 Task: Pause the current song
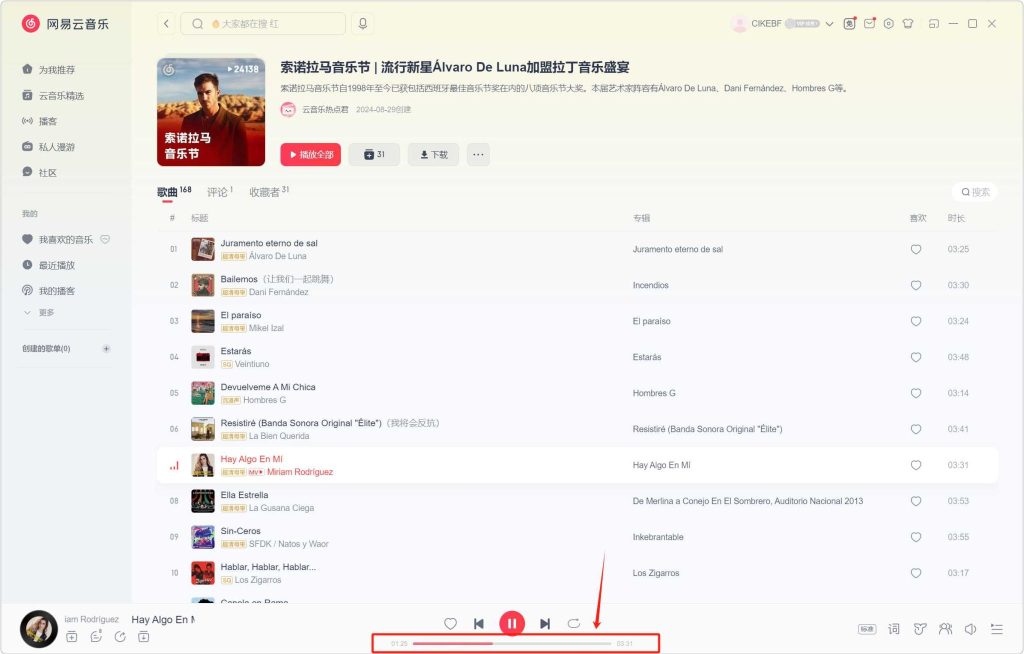(512, 623)
